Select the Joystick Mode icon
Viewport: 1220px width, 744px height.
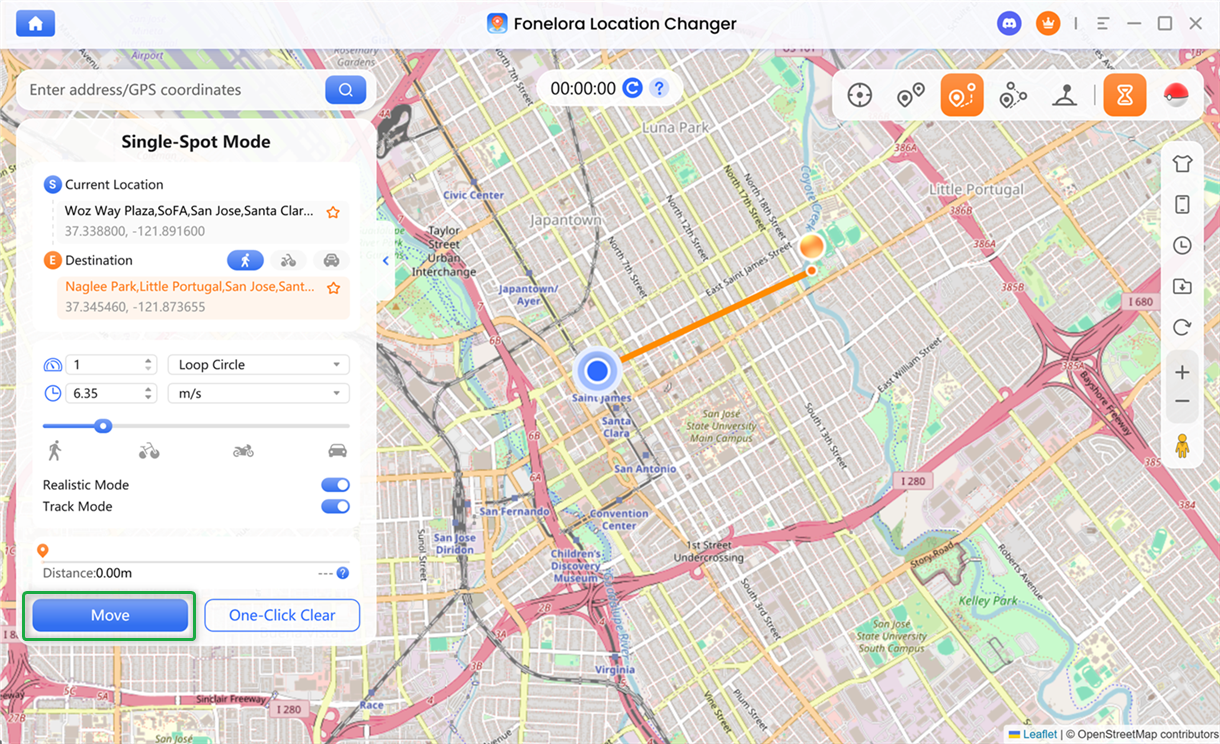click(1064, 96)
